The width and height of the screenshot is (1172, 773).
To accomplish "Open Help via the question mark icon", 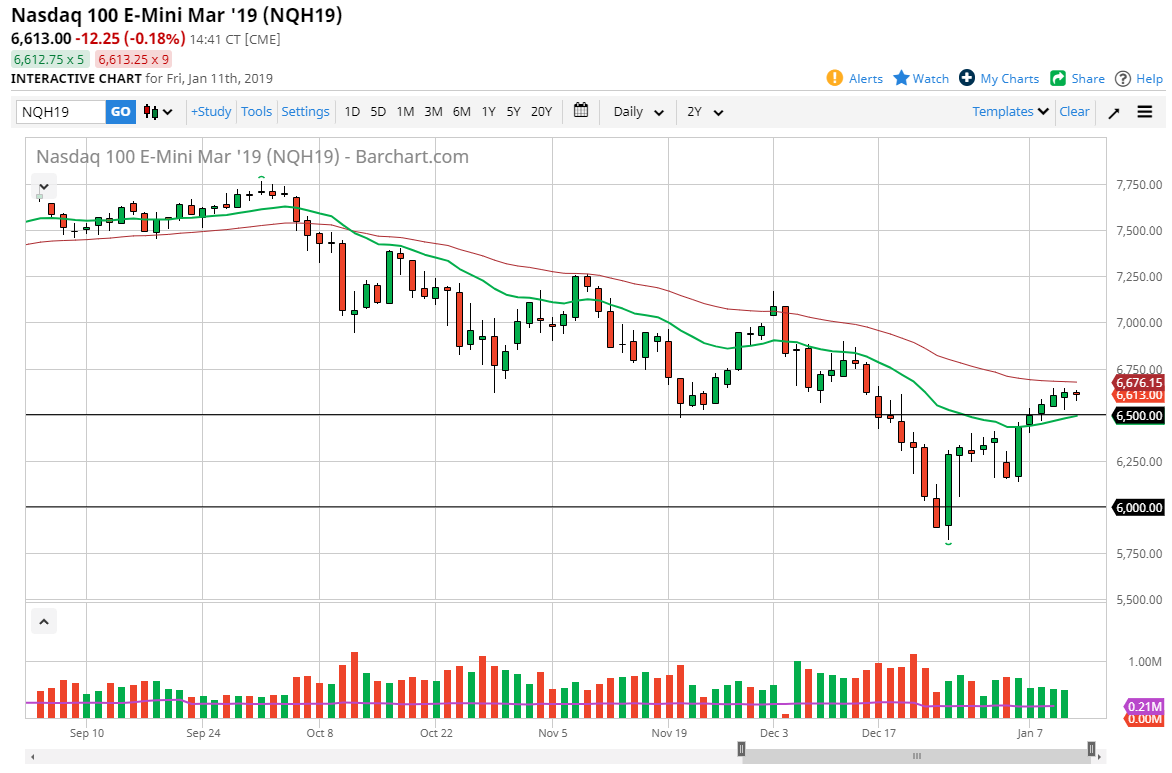I will tap(1122, 78).
